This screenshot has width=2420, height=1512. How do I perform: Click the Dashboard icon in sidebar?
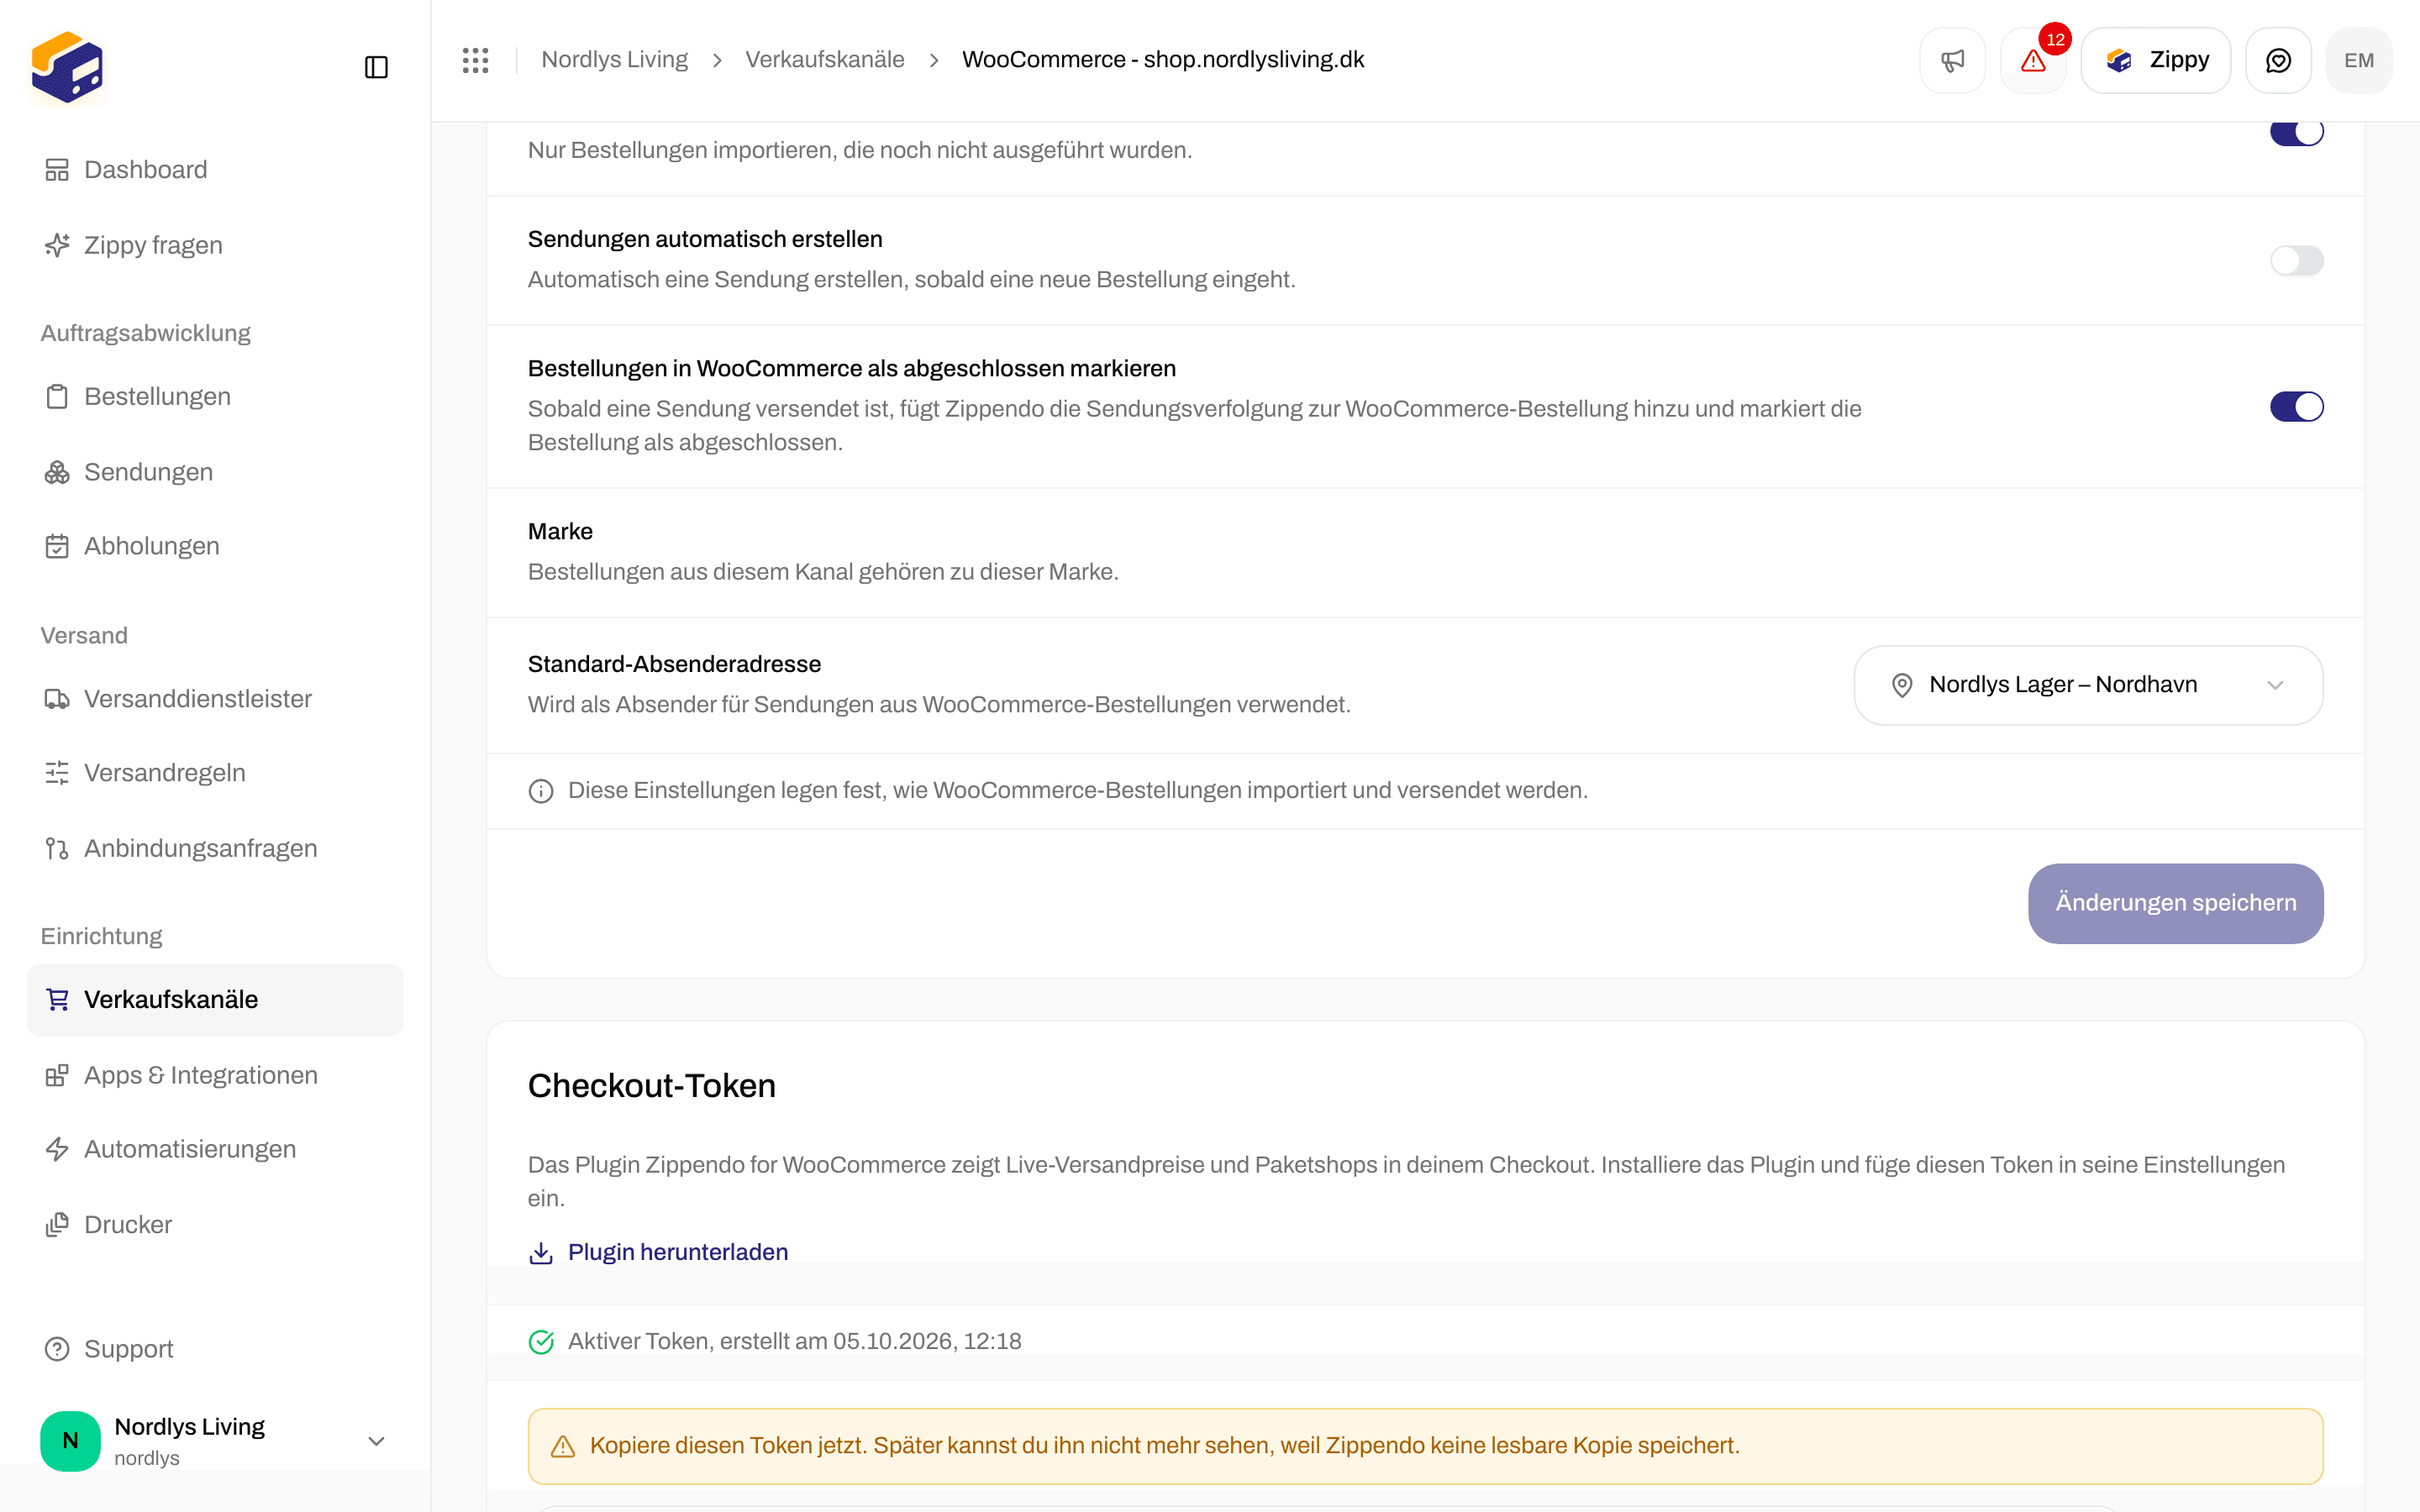coord(57,170)
